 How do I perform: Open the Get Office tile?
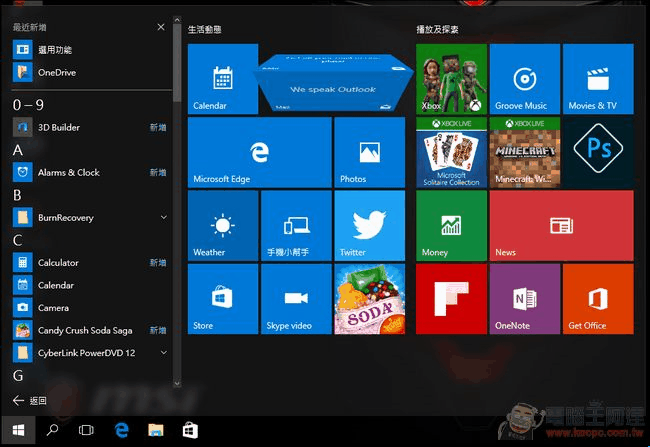[597, 298]
